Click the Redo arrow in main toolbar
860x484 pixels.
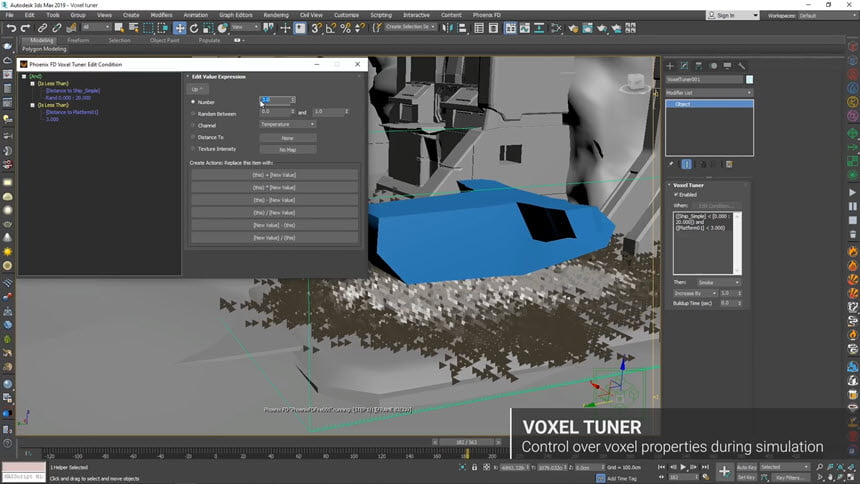(25, 28)
